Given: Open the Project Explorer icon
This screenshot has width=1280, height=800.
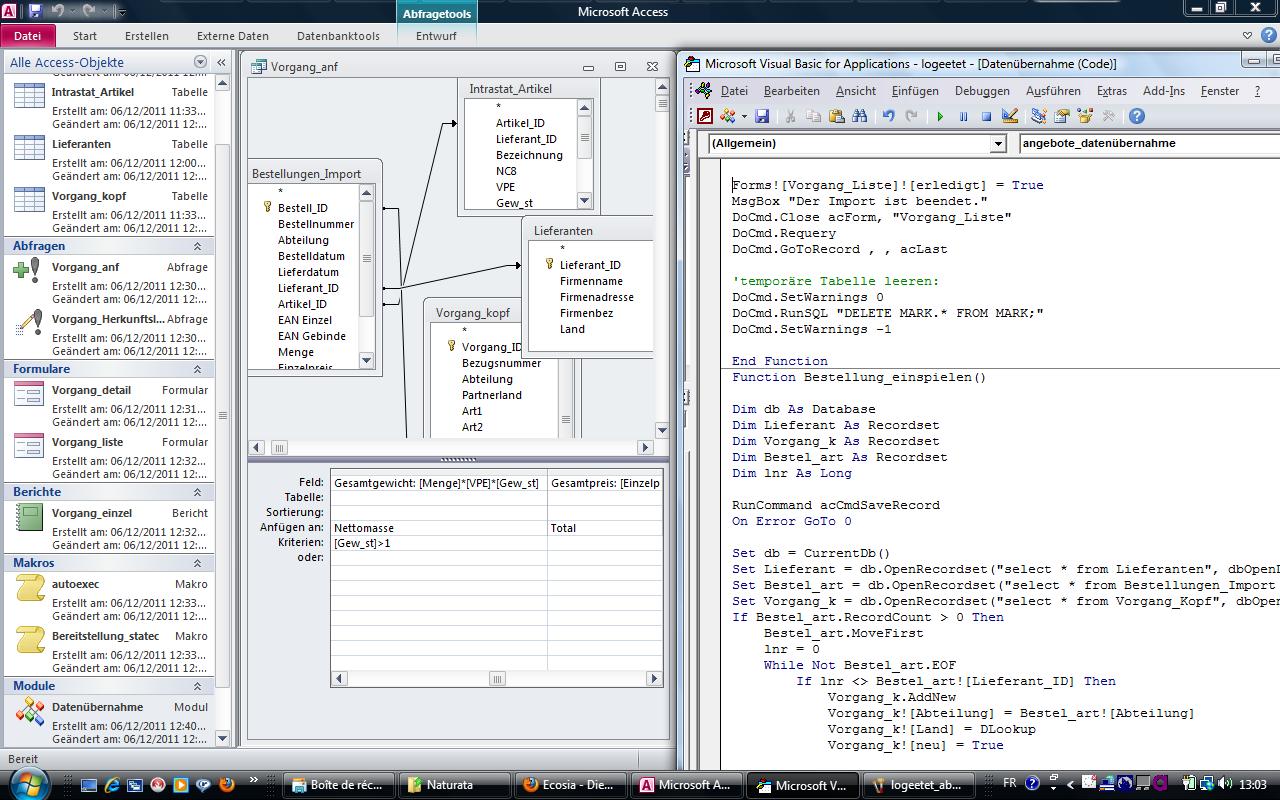Looking at the screenshot, I should point(1038,116).
